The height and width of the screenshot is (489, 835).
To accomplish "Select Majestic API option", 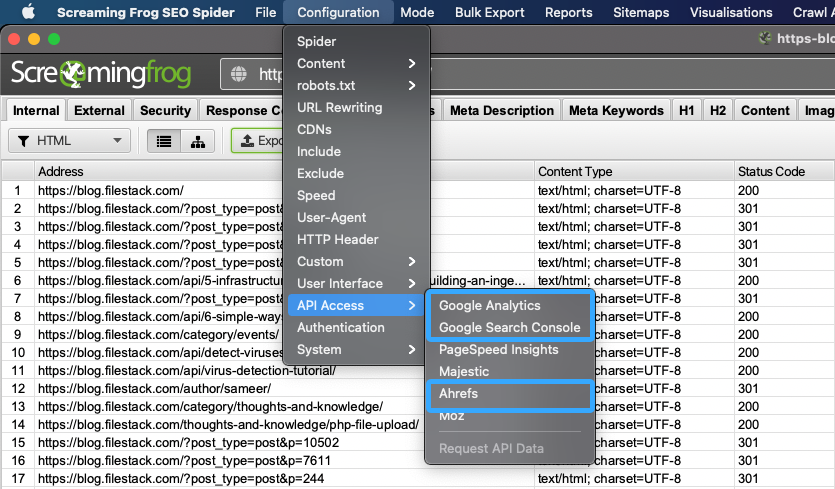I will [x=510, y=371].
